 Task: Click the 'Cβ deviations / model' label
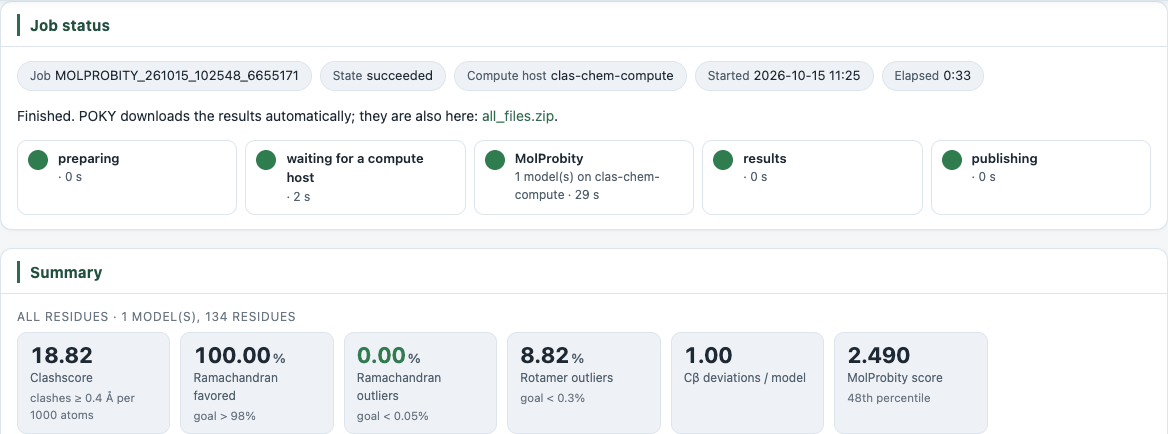tap(745, 377)
